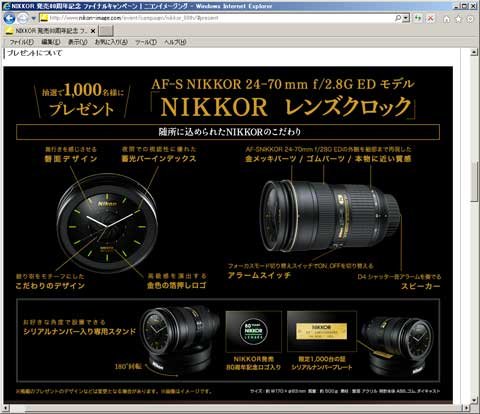
Task: Click the horizontal scrollbar left arrow
Action: point(6,408)
